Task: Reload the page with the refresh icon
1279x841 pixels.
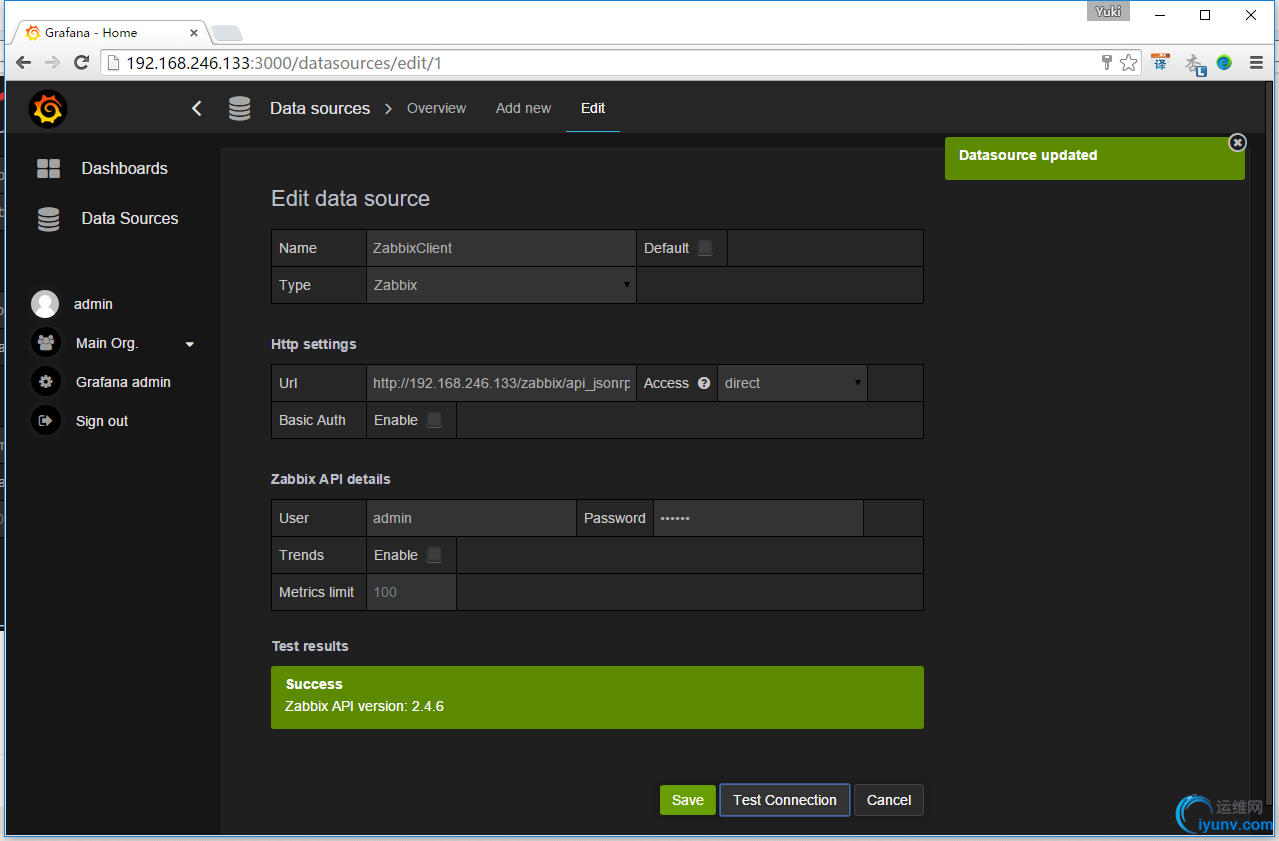Action: coord(82,63)
